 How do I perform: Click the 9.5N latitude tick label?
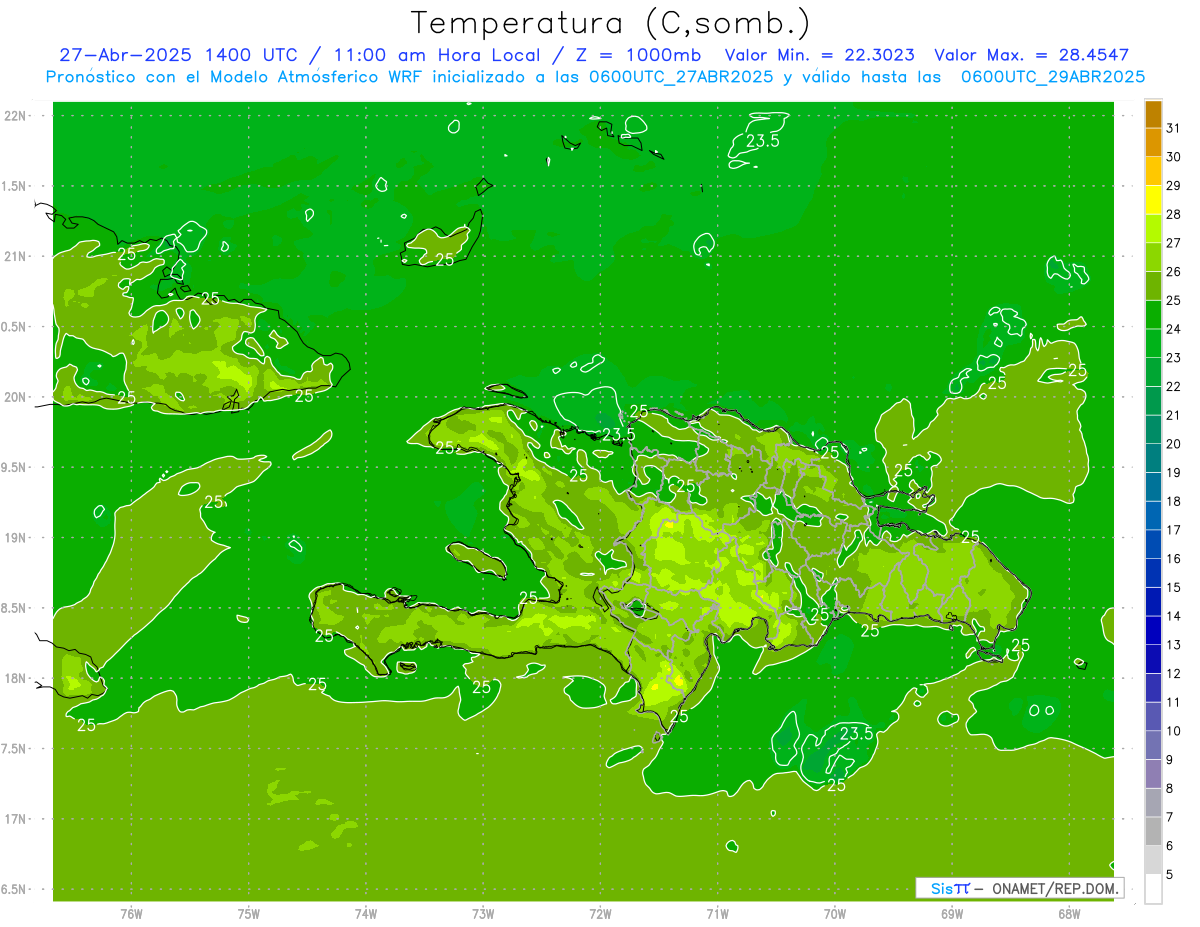(x=15, y=467)
